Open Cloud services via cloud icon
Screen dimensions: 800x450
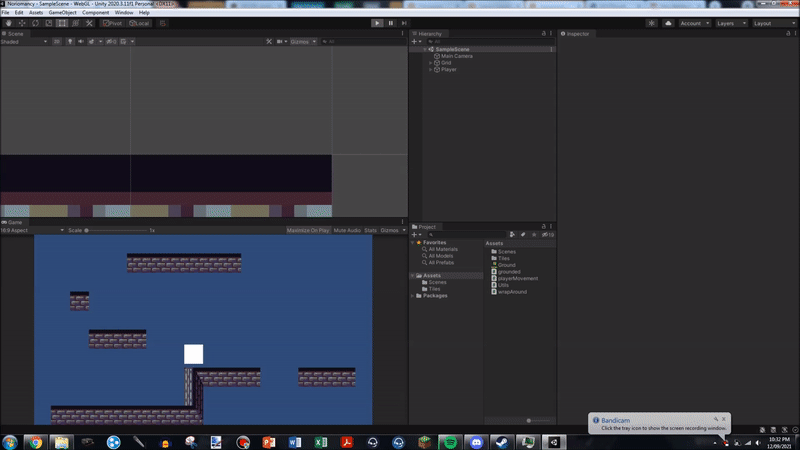[667, 22]
